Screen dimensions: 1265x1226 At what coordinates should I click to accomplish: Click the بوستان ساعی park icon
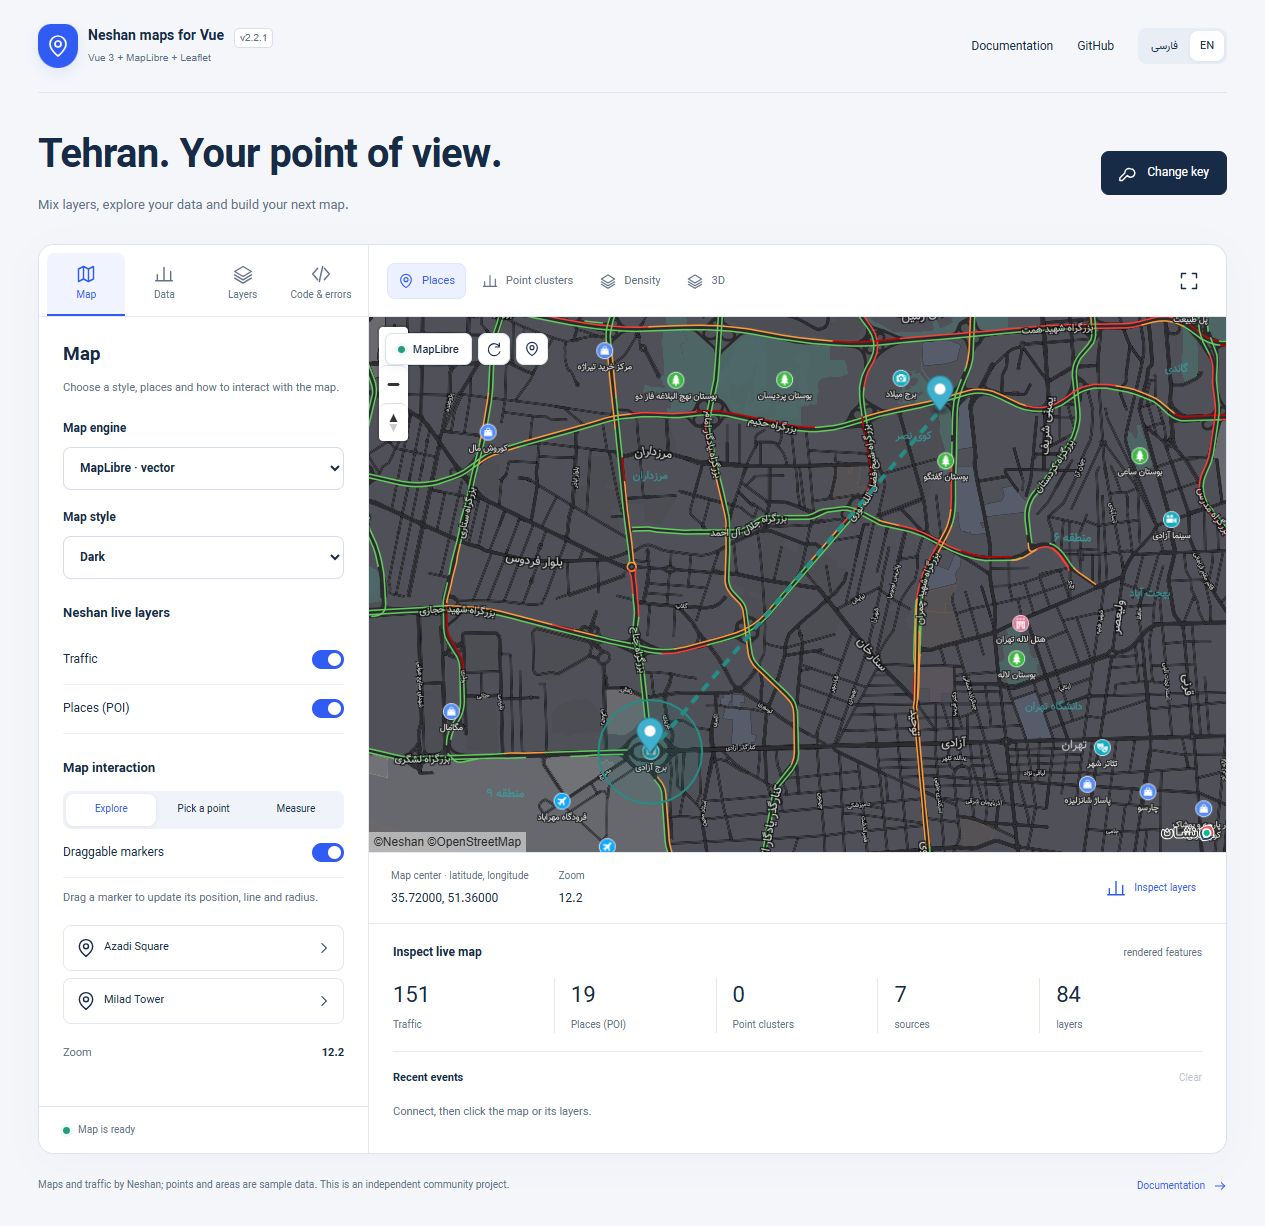[1139, 456]
